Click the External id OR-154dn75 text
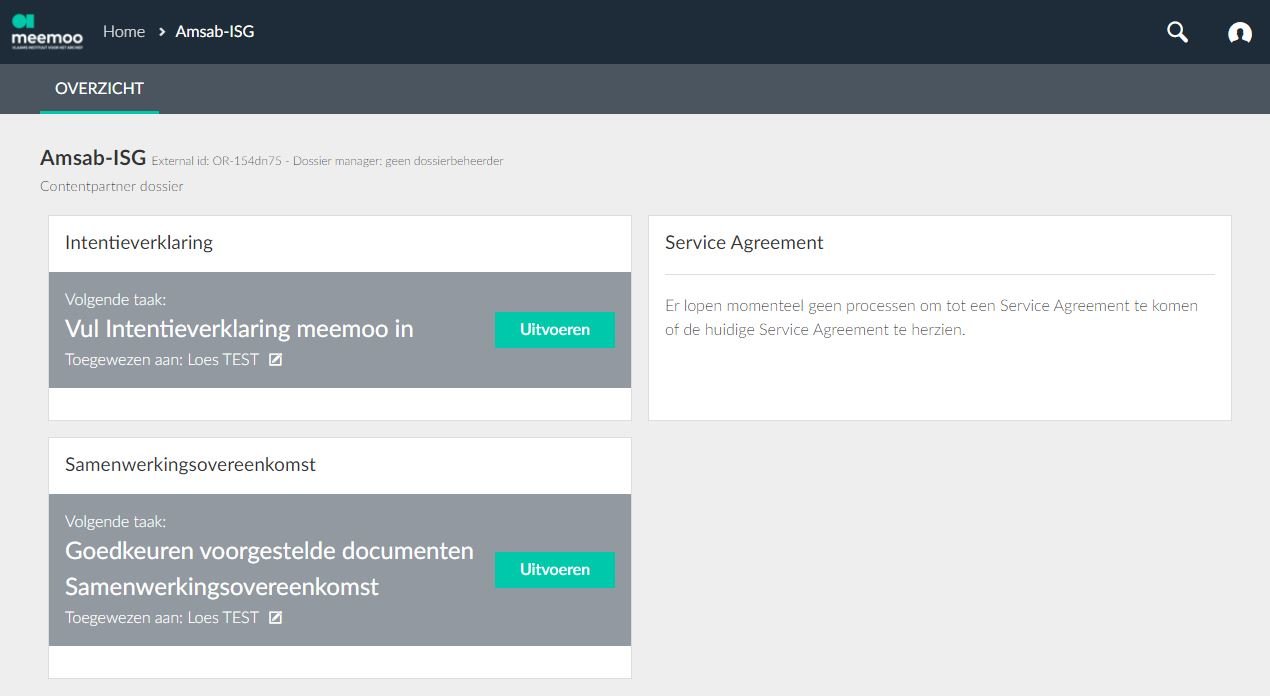Screen dimensions: 1270x696 [218, 161]
